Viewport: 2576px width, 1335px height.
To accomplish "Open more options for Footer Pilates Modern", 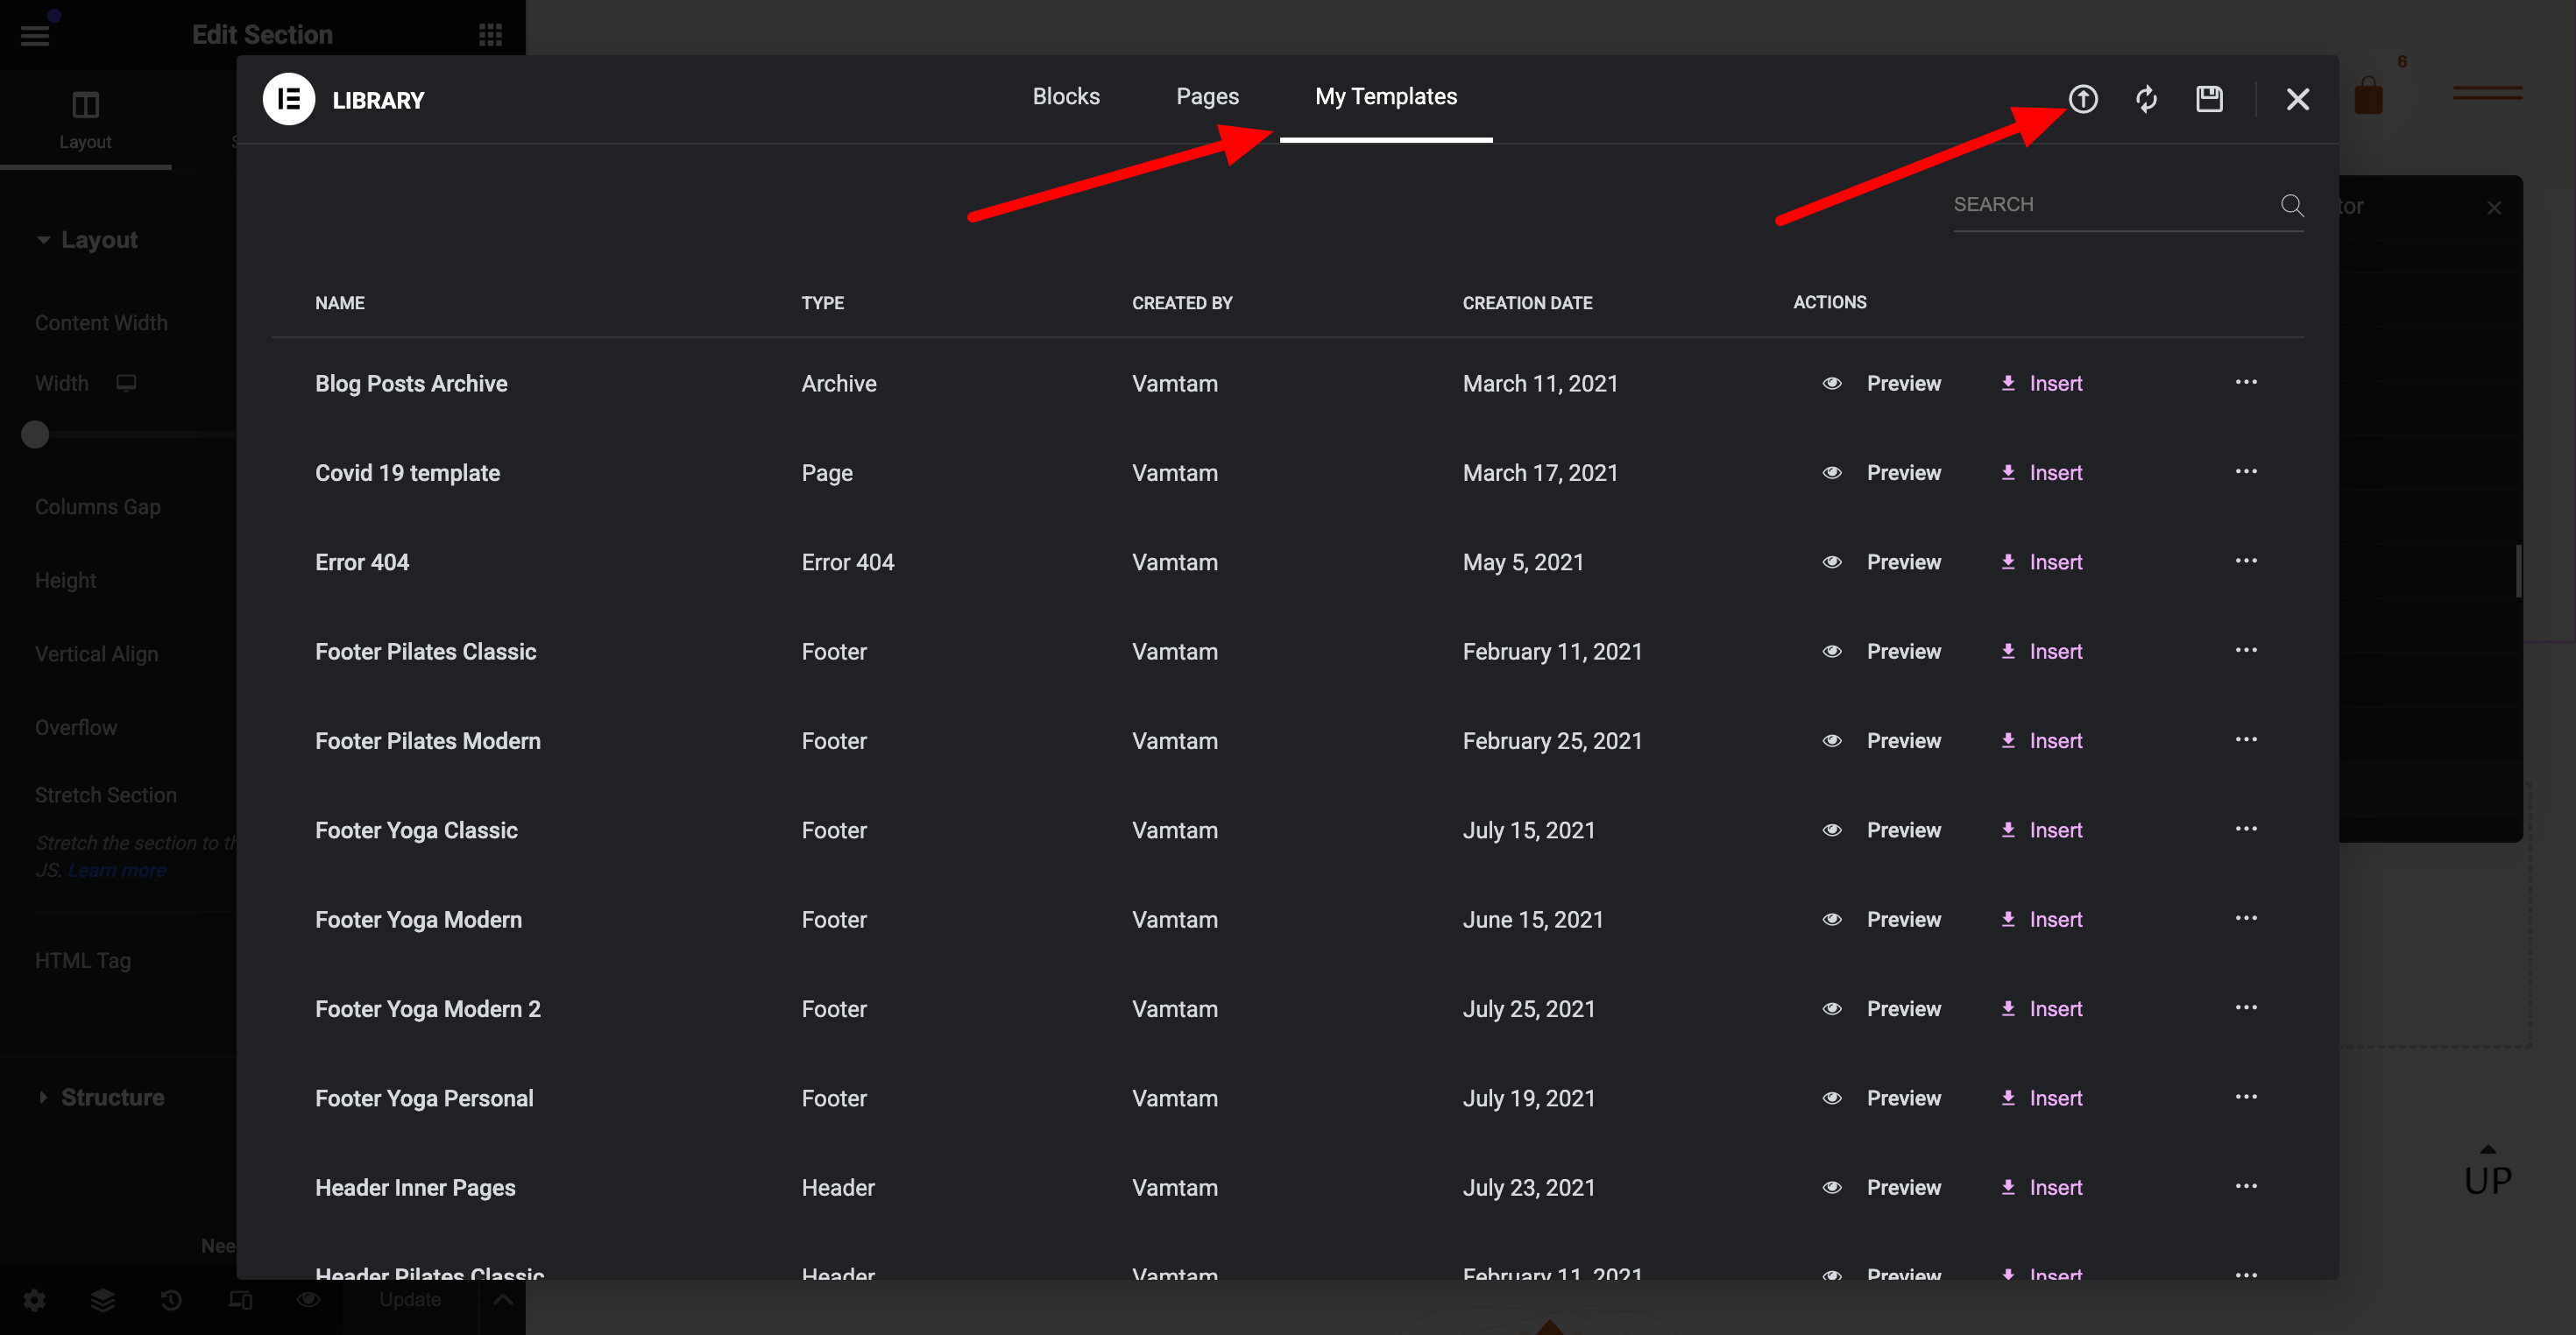I will point(2246,739).
